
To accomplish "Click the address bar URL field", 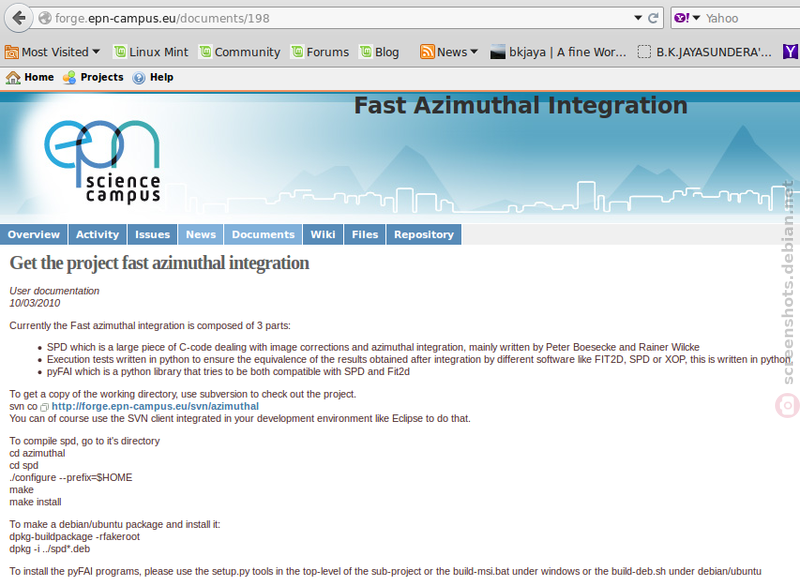I will 337,18.
